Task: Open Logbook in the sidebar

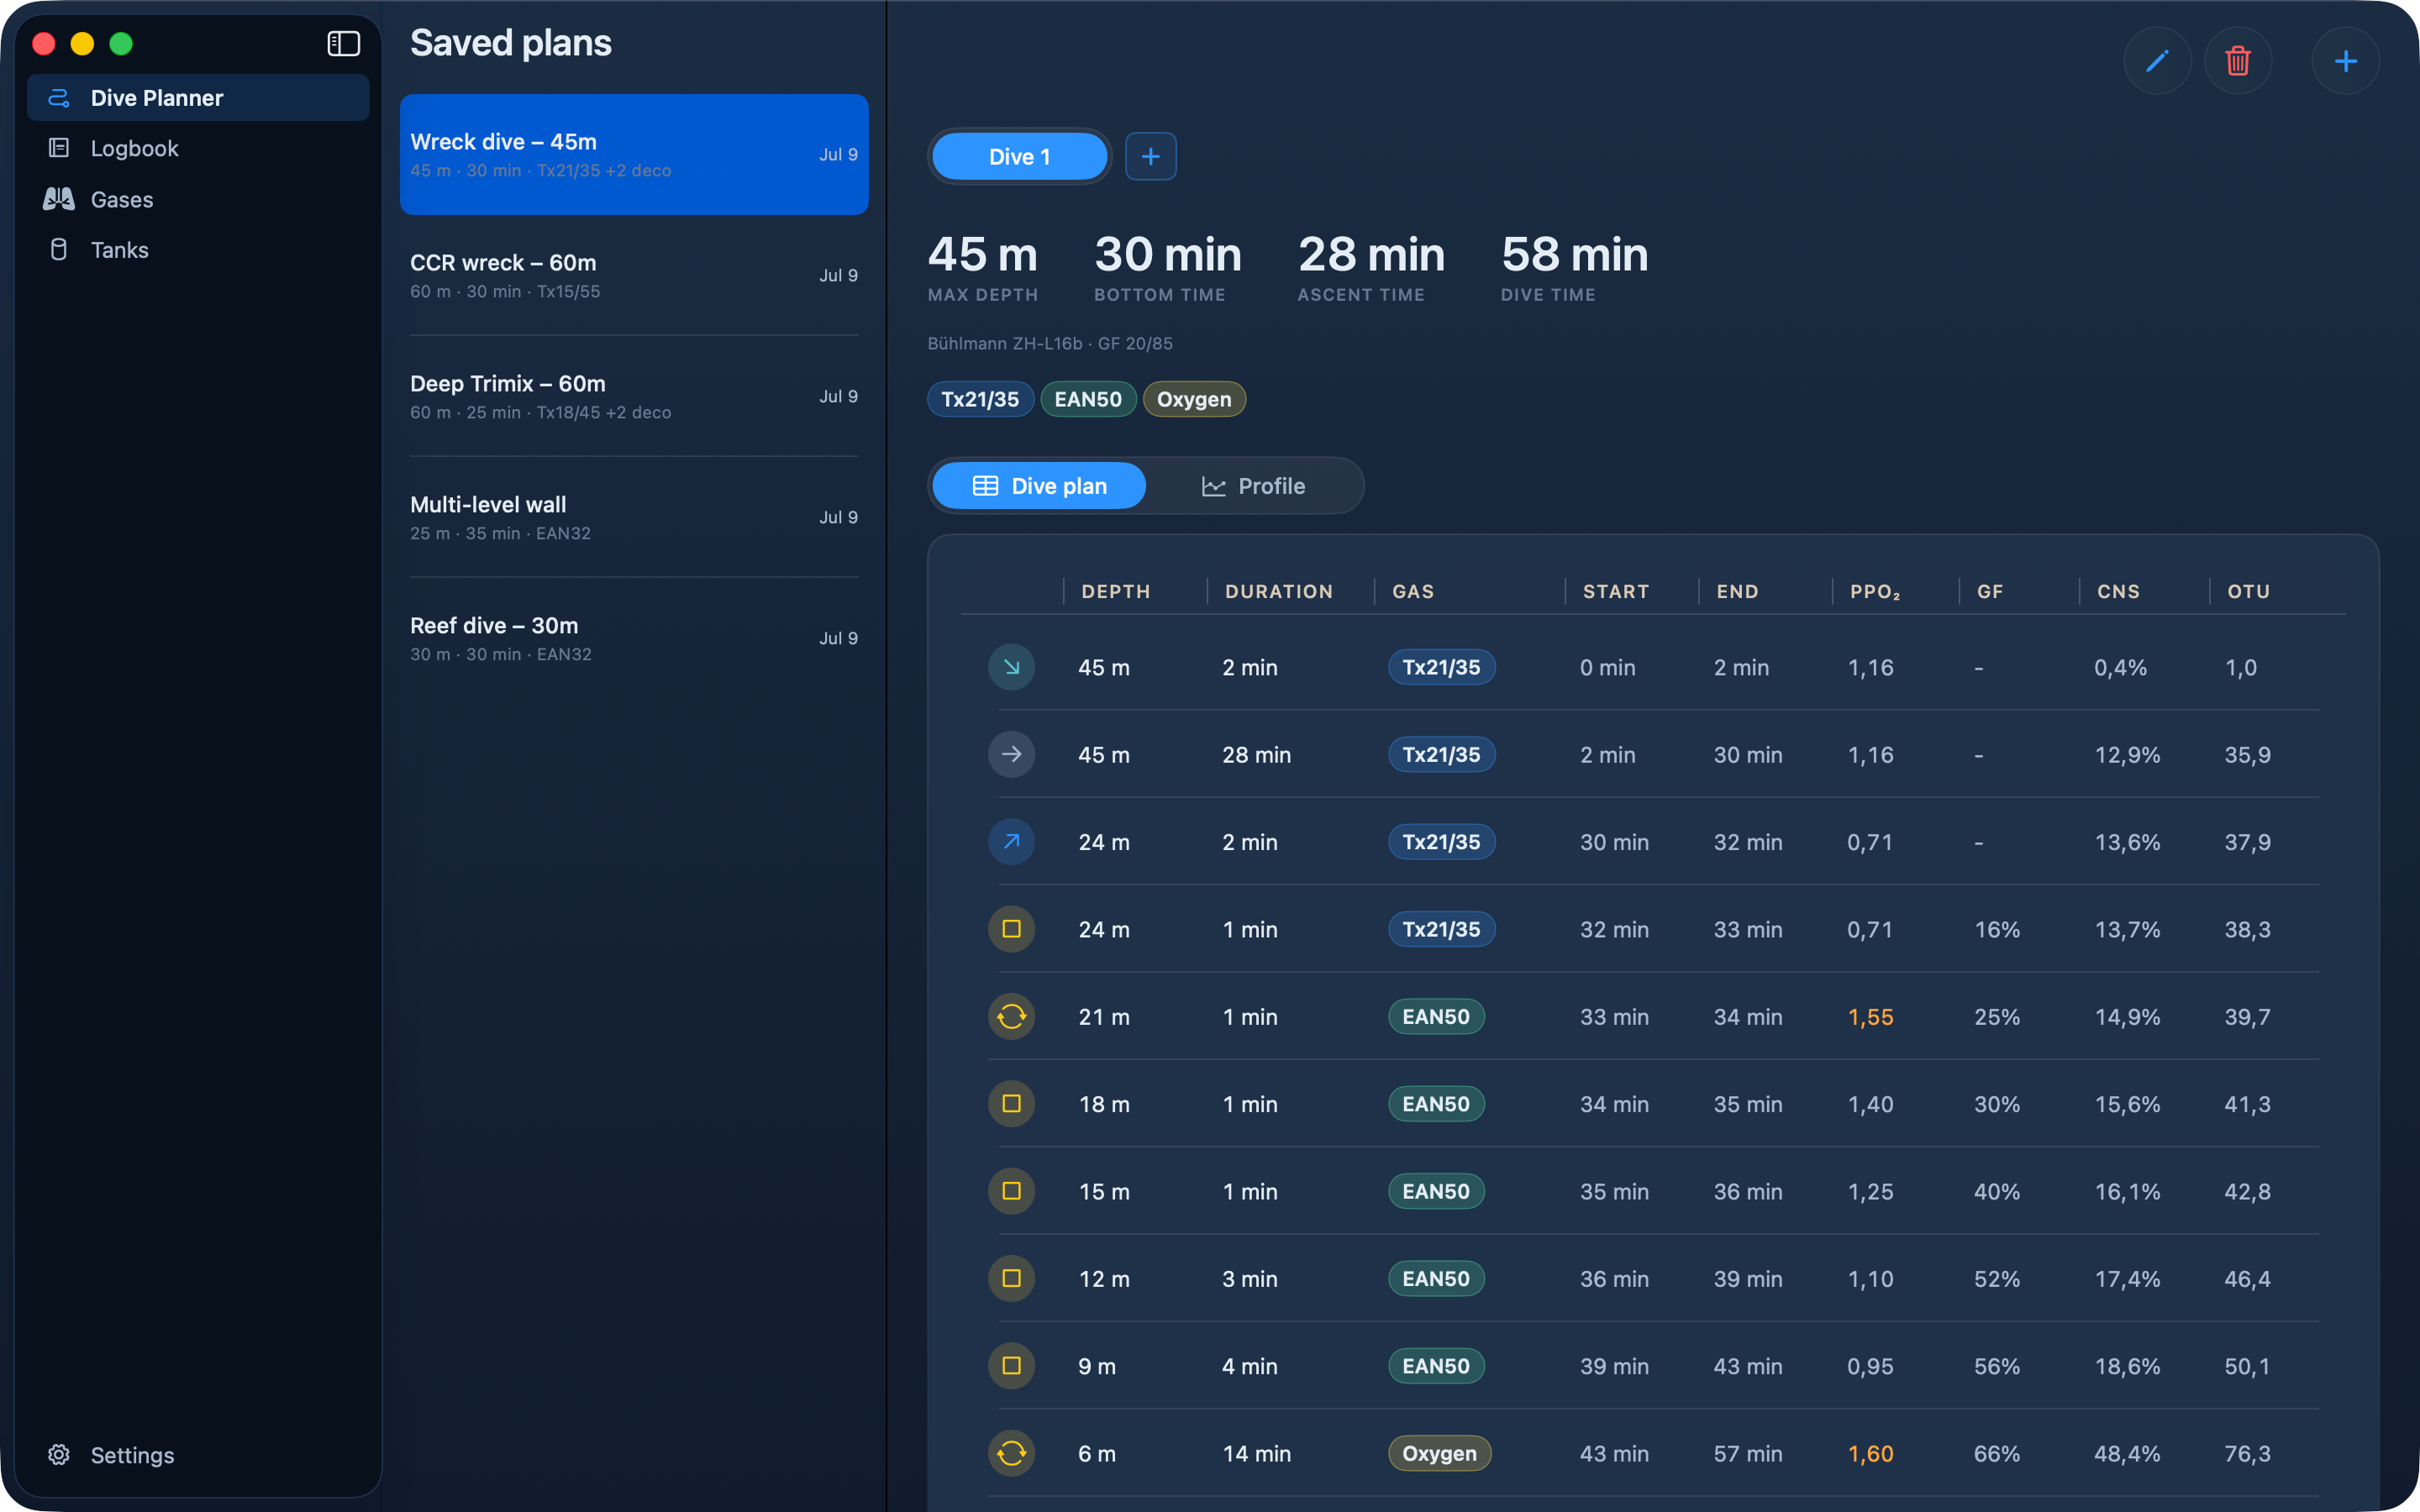Action: [x=198, y=148]
